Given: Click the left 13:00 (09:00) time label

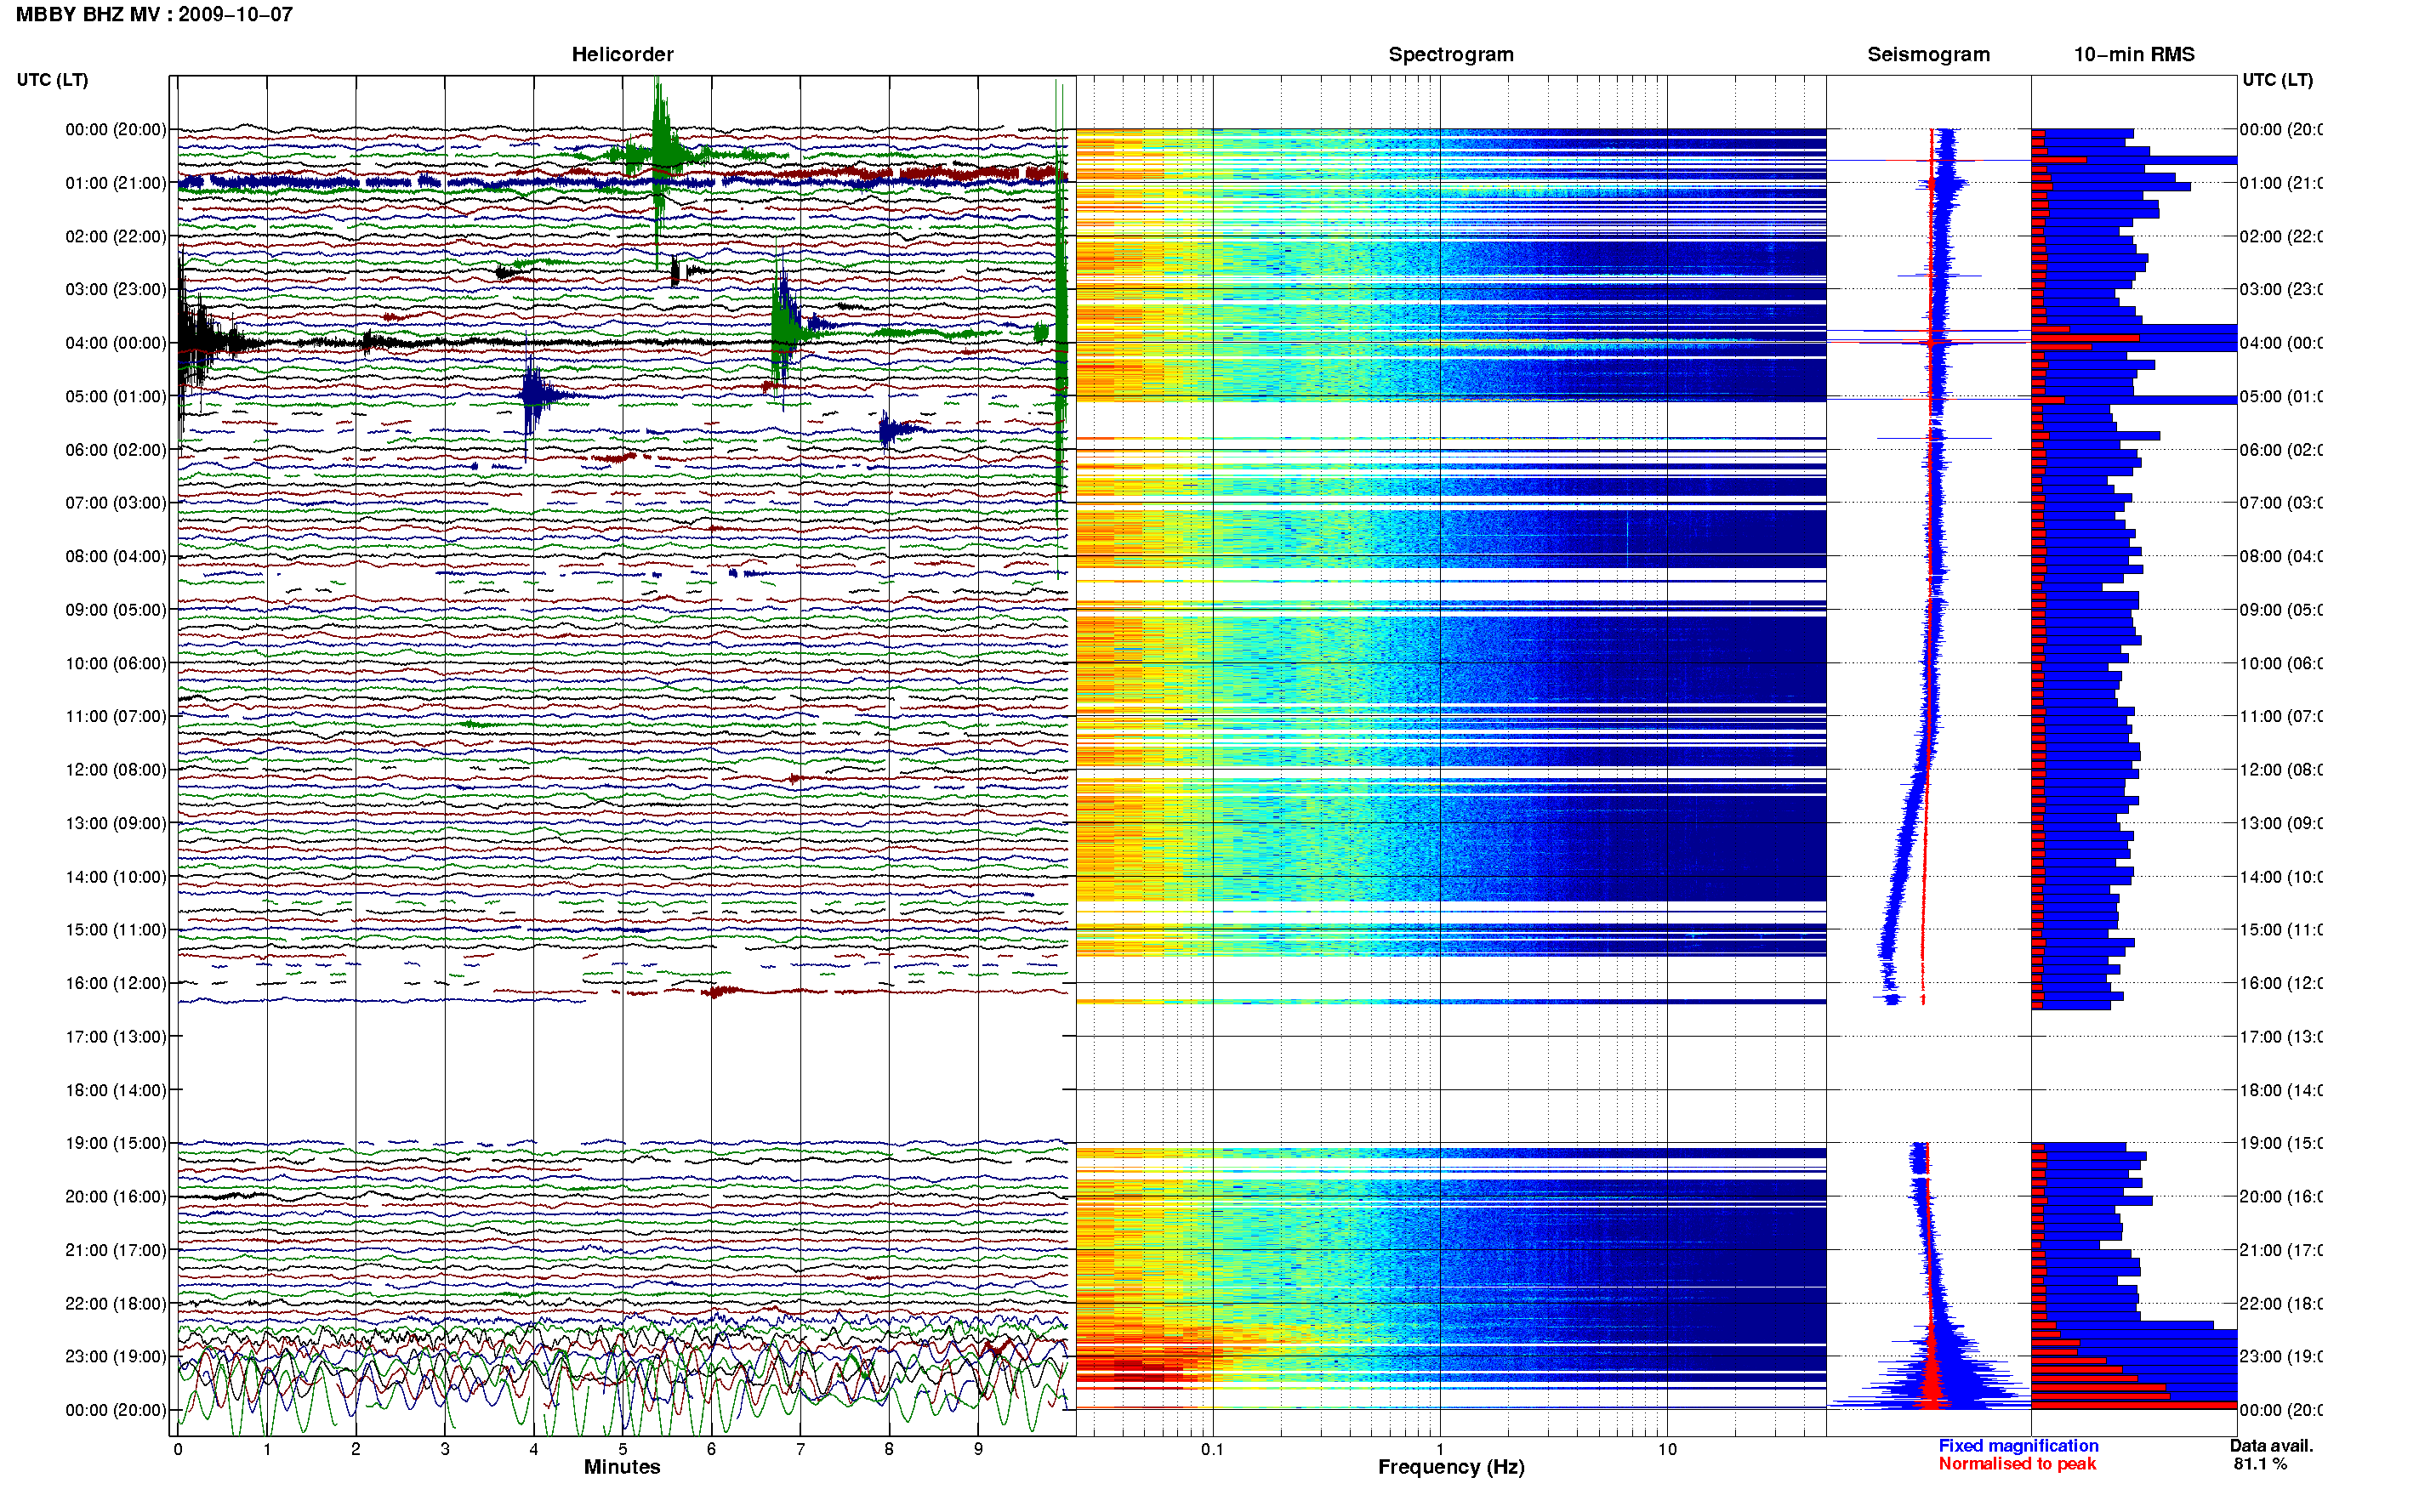Looking at the screenshot, I should click(115, 823).
